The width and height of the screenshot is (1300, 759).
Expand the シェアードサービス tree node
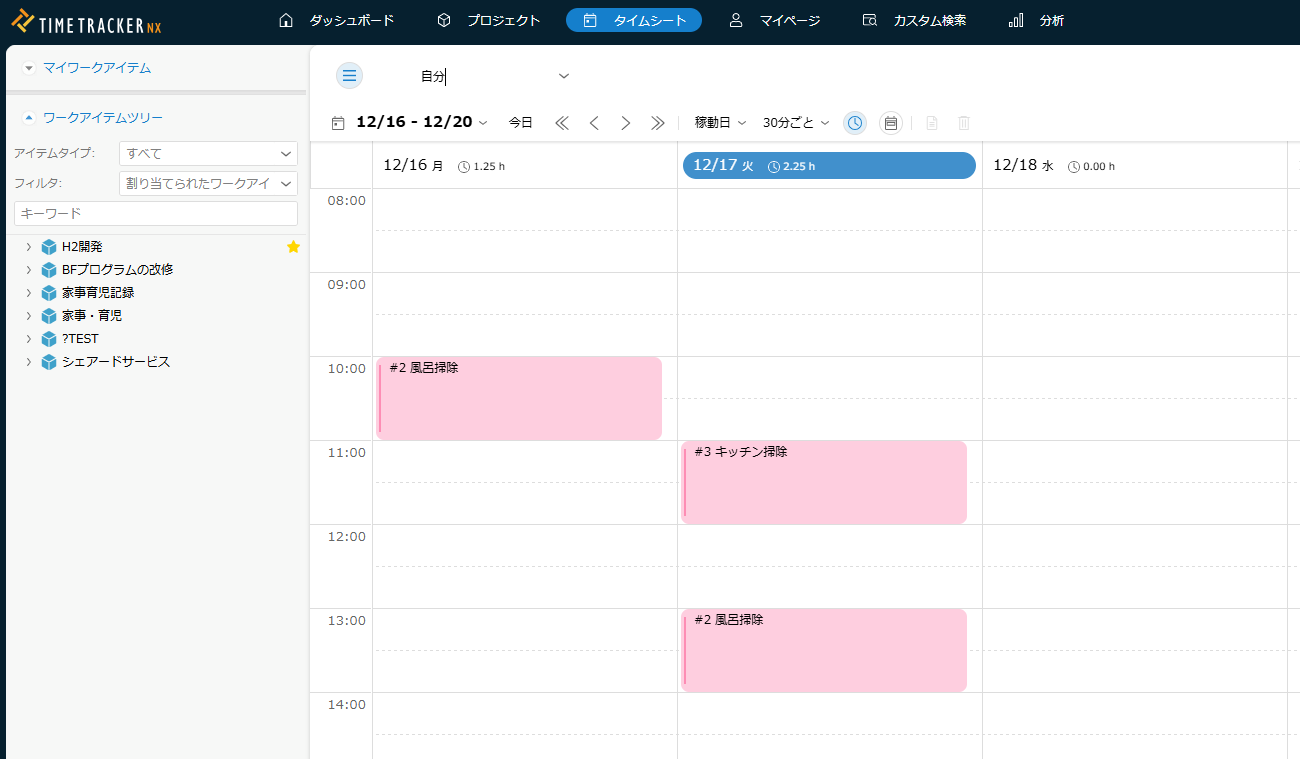coord(29,362)
